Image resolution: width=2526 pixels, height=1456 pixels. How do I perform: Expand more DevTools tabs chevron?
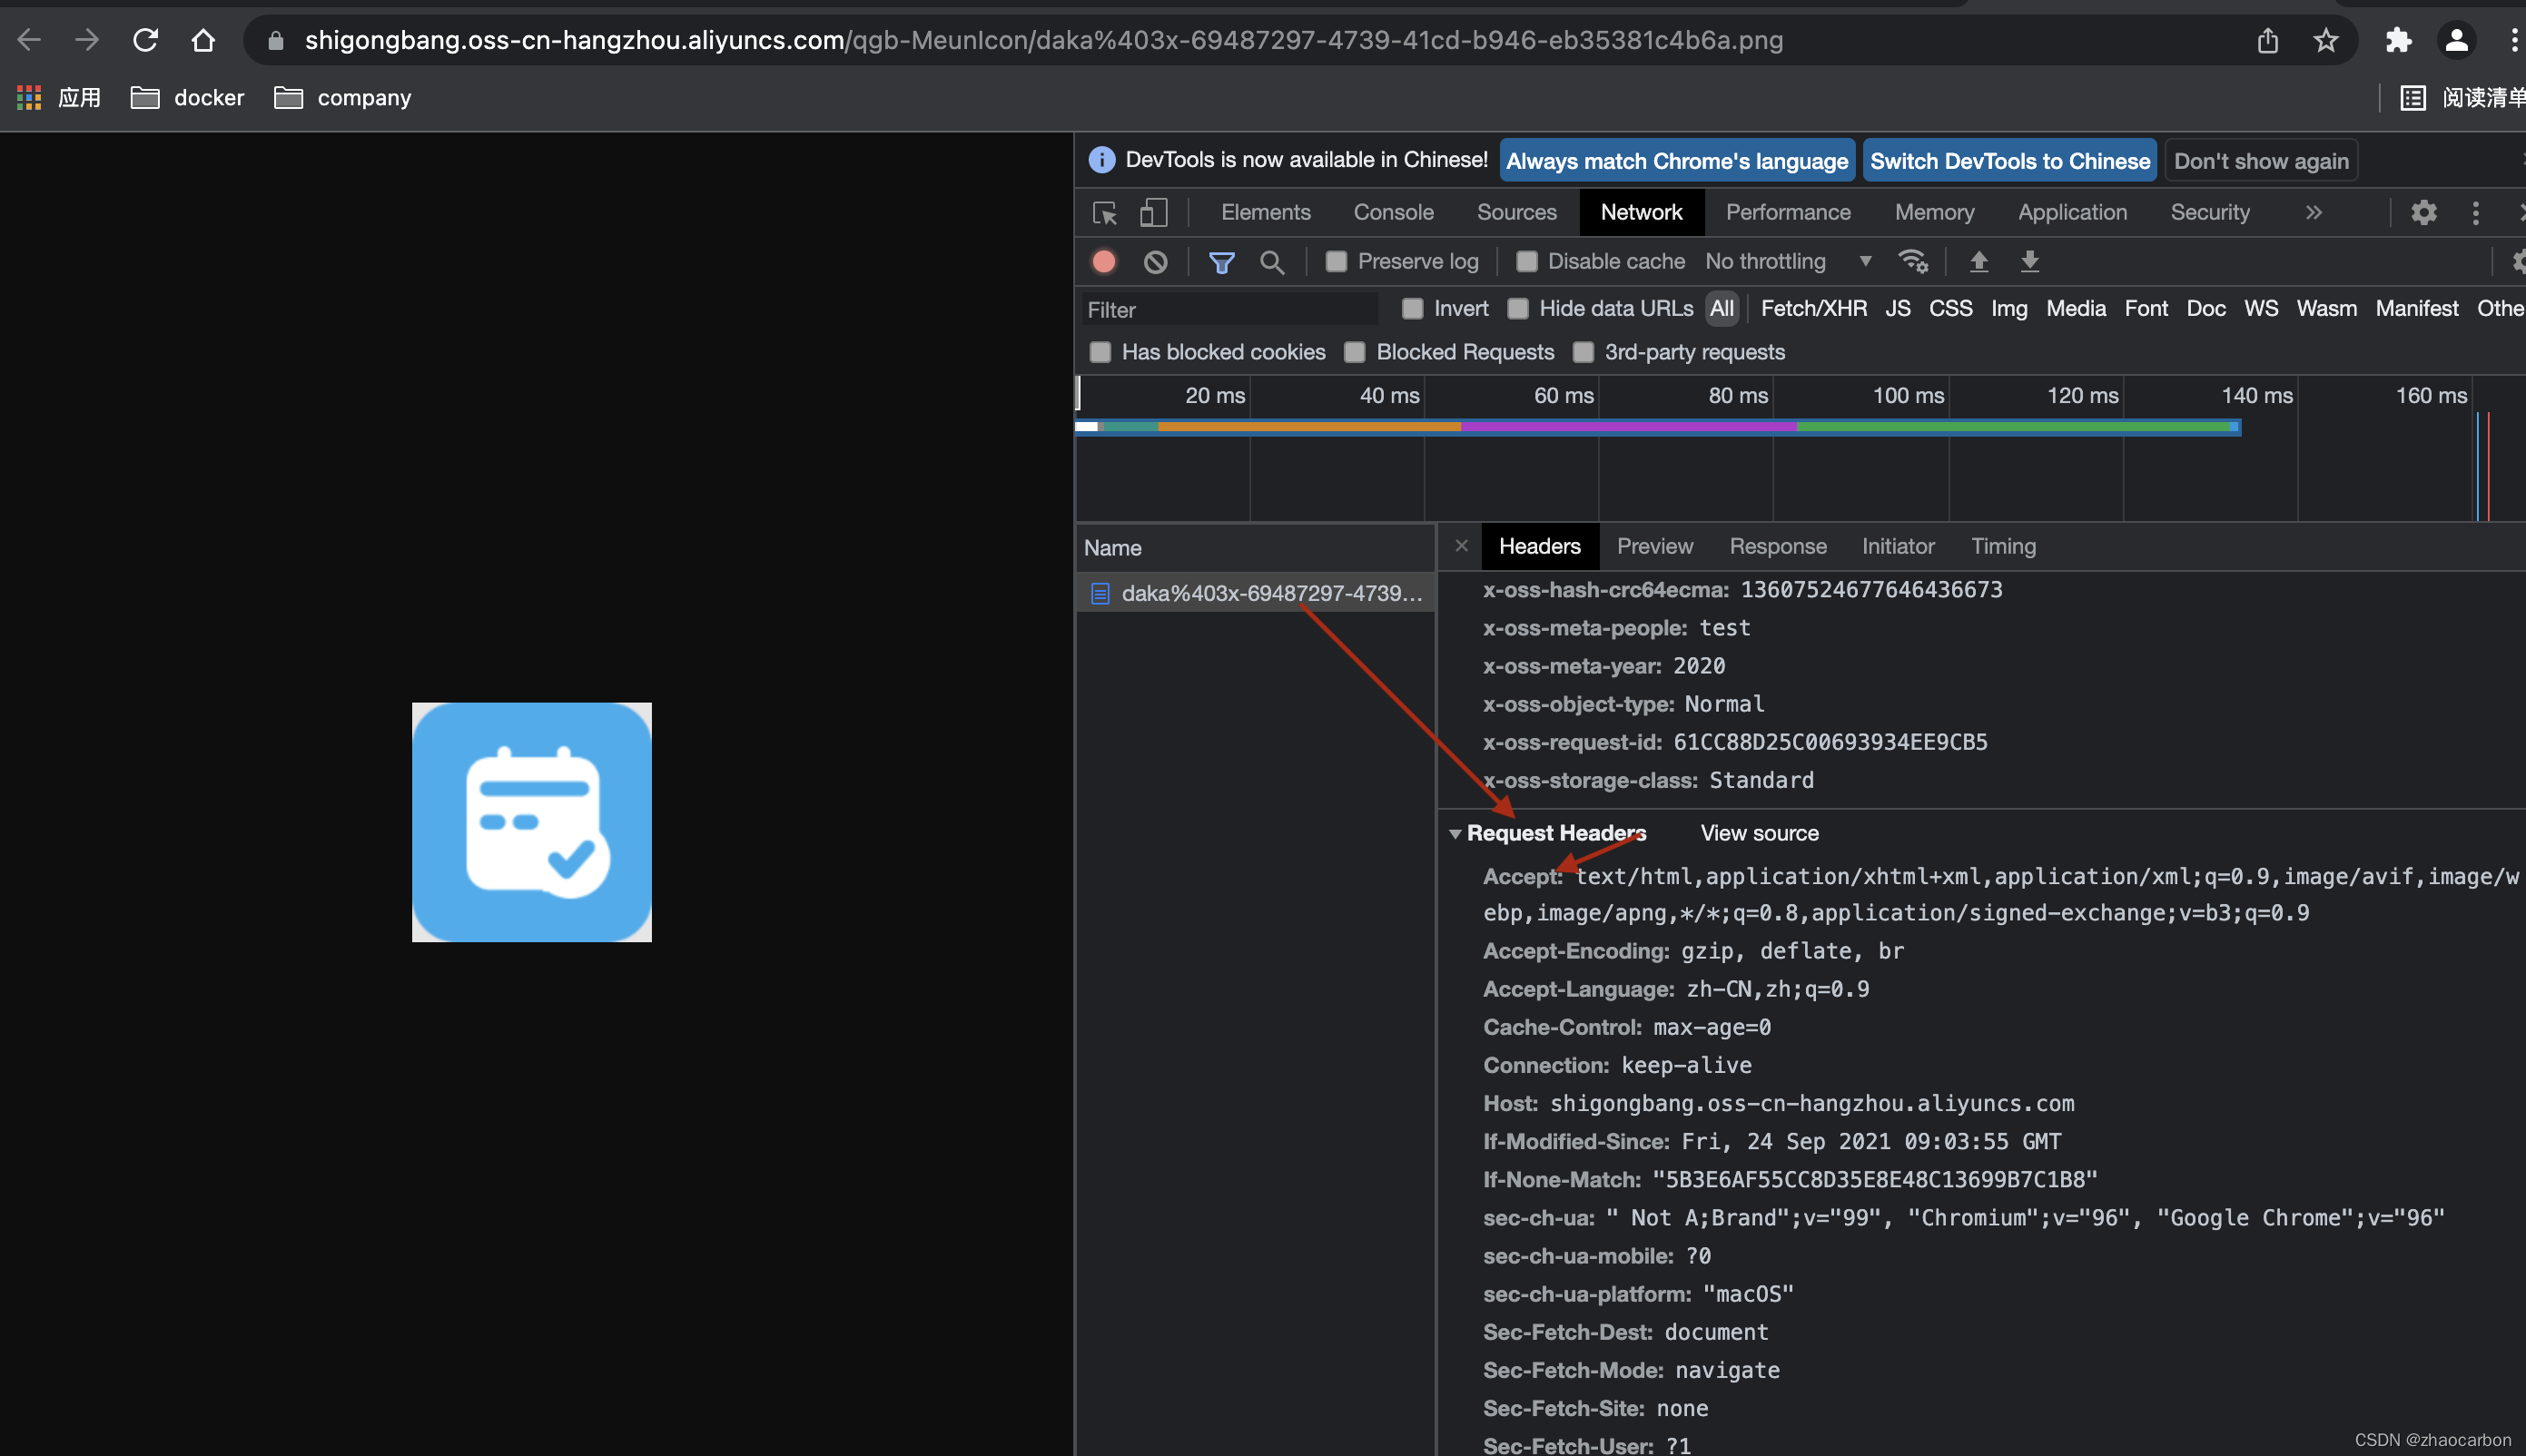pos(2313,212)
